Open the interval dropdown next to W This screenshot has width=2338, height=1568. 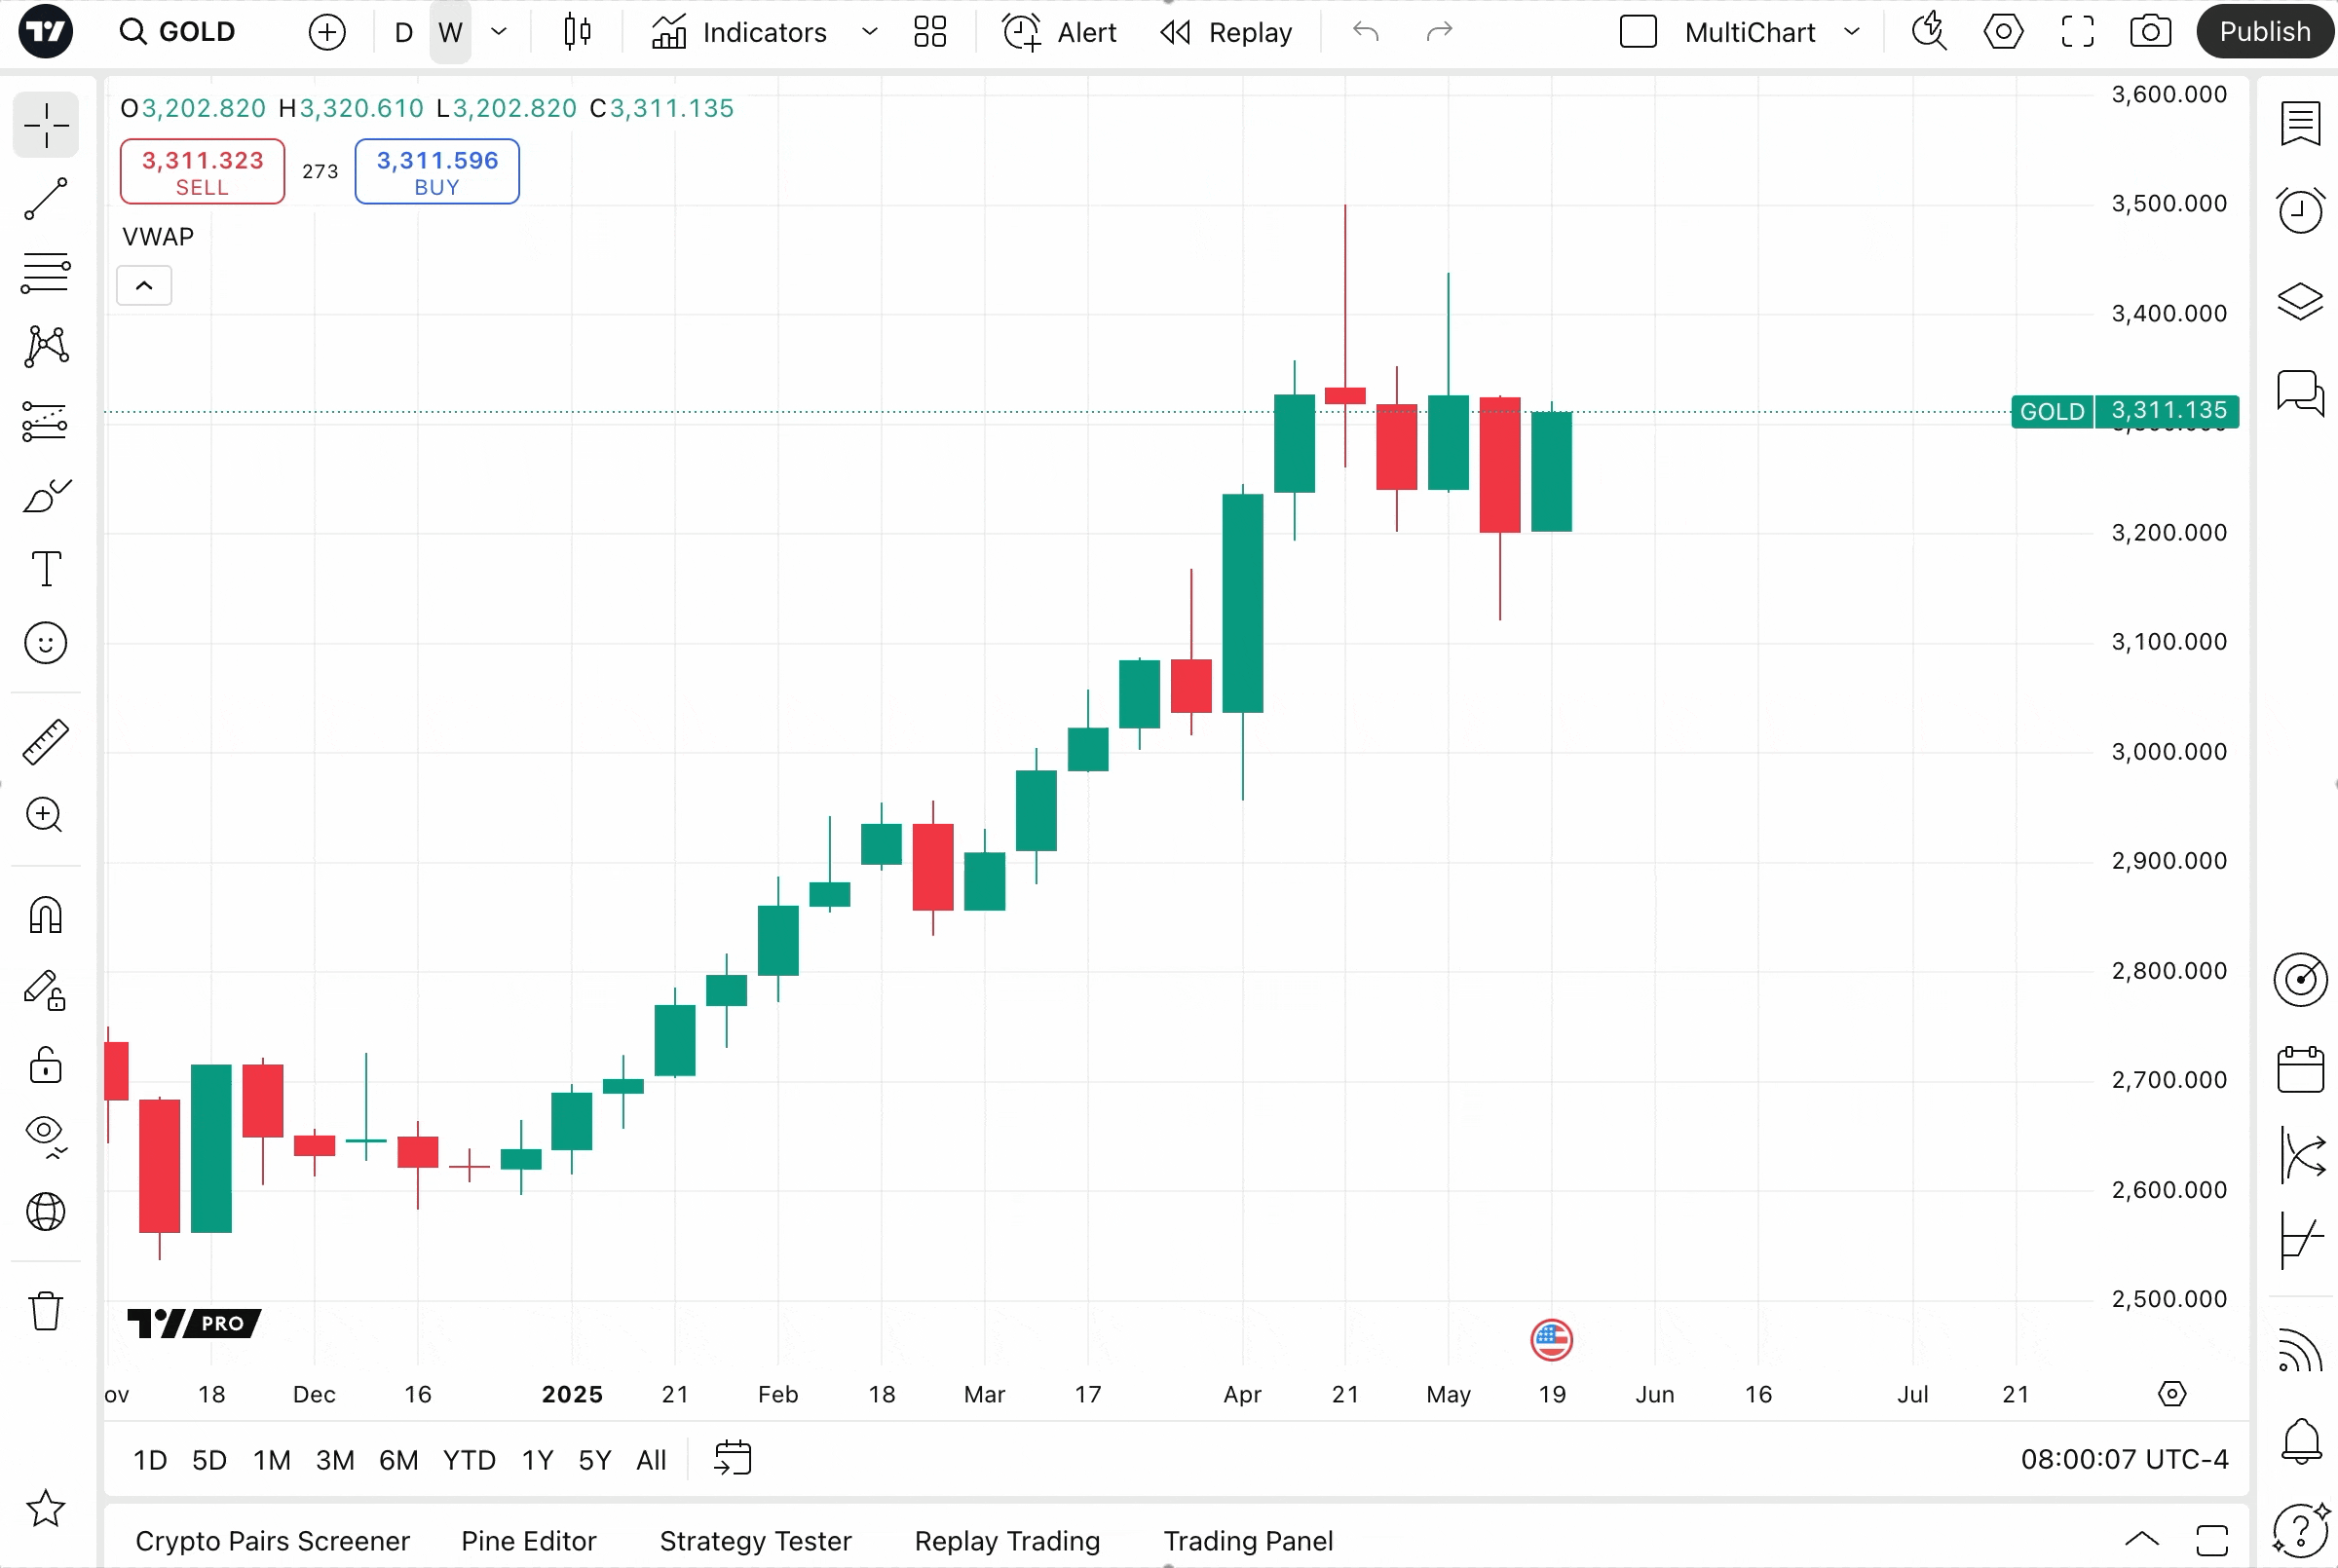[500, 31]
